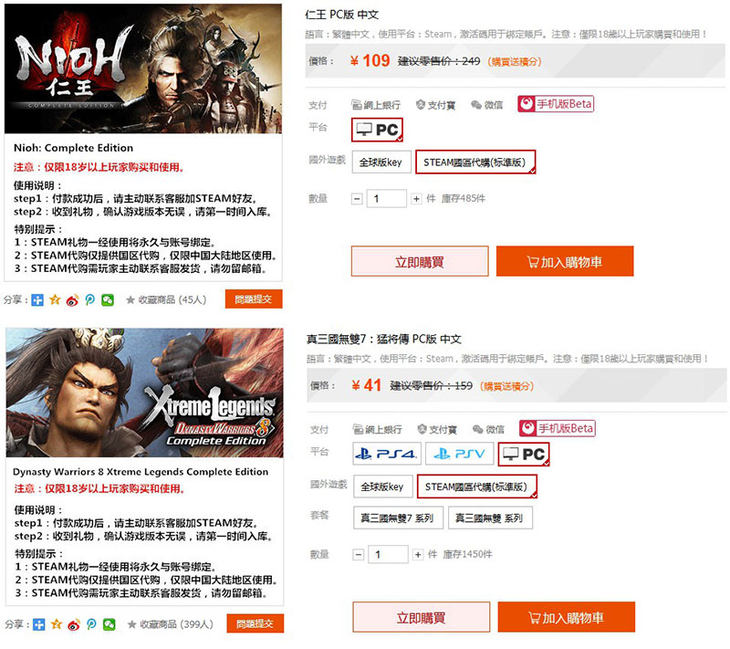
Task: Increase Nioh quantity with the plus button
Action: point(416,199)
